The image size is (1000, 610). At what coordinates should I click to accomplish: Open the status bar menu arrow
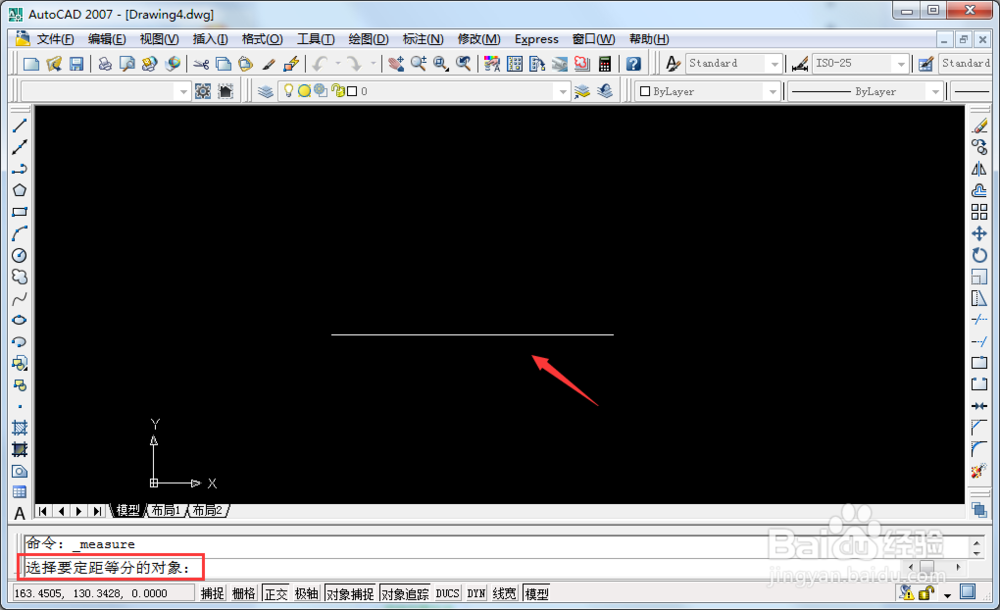pyautogui.click(x=948, y=595)
